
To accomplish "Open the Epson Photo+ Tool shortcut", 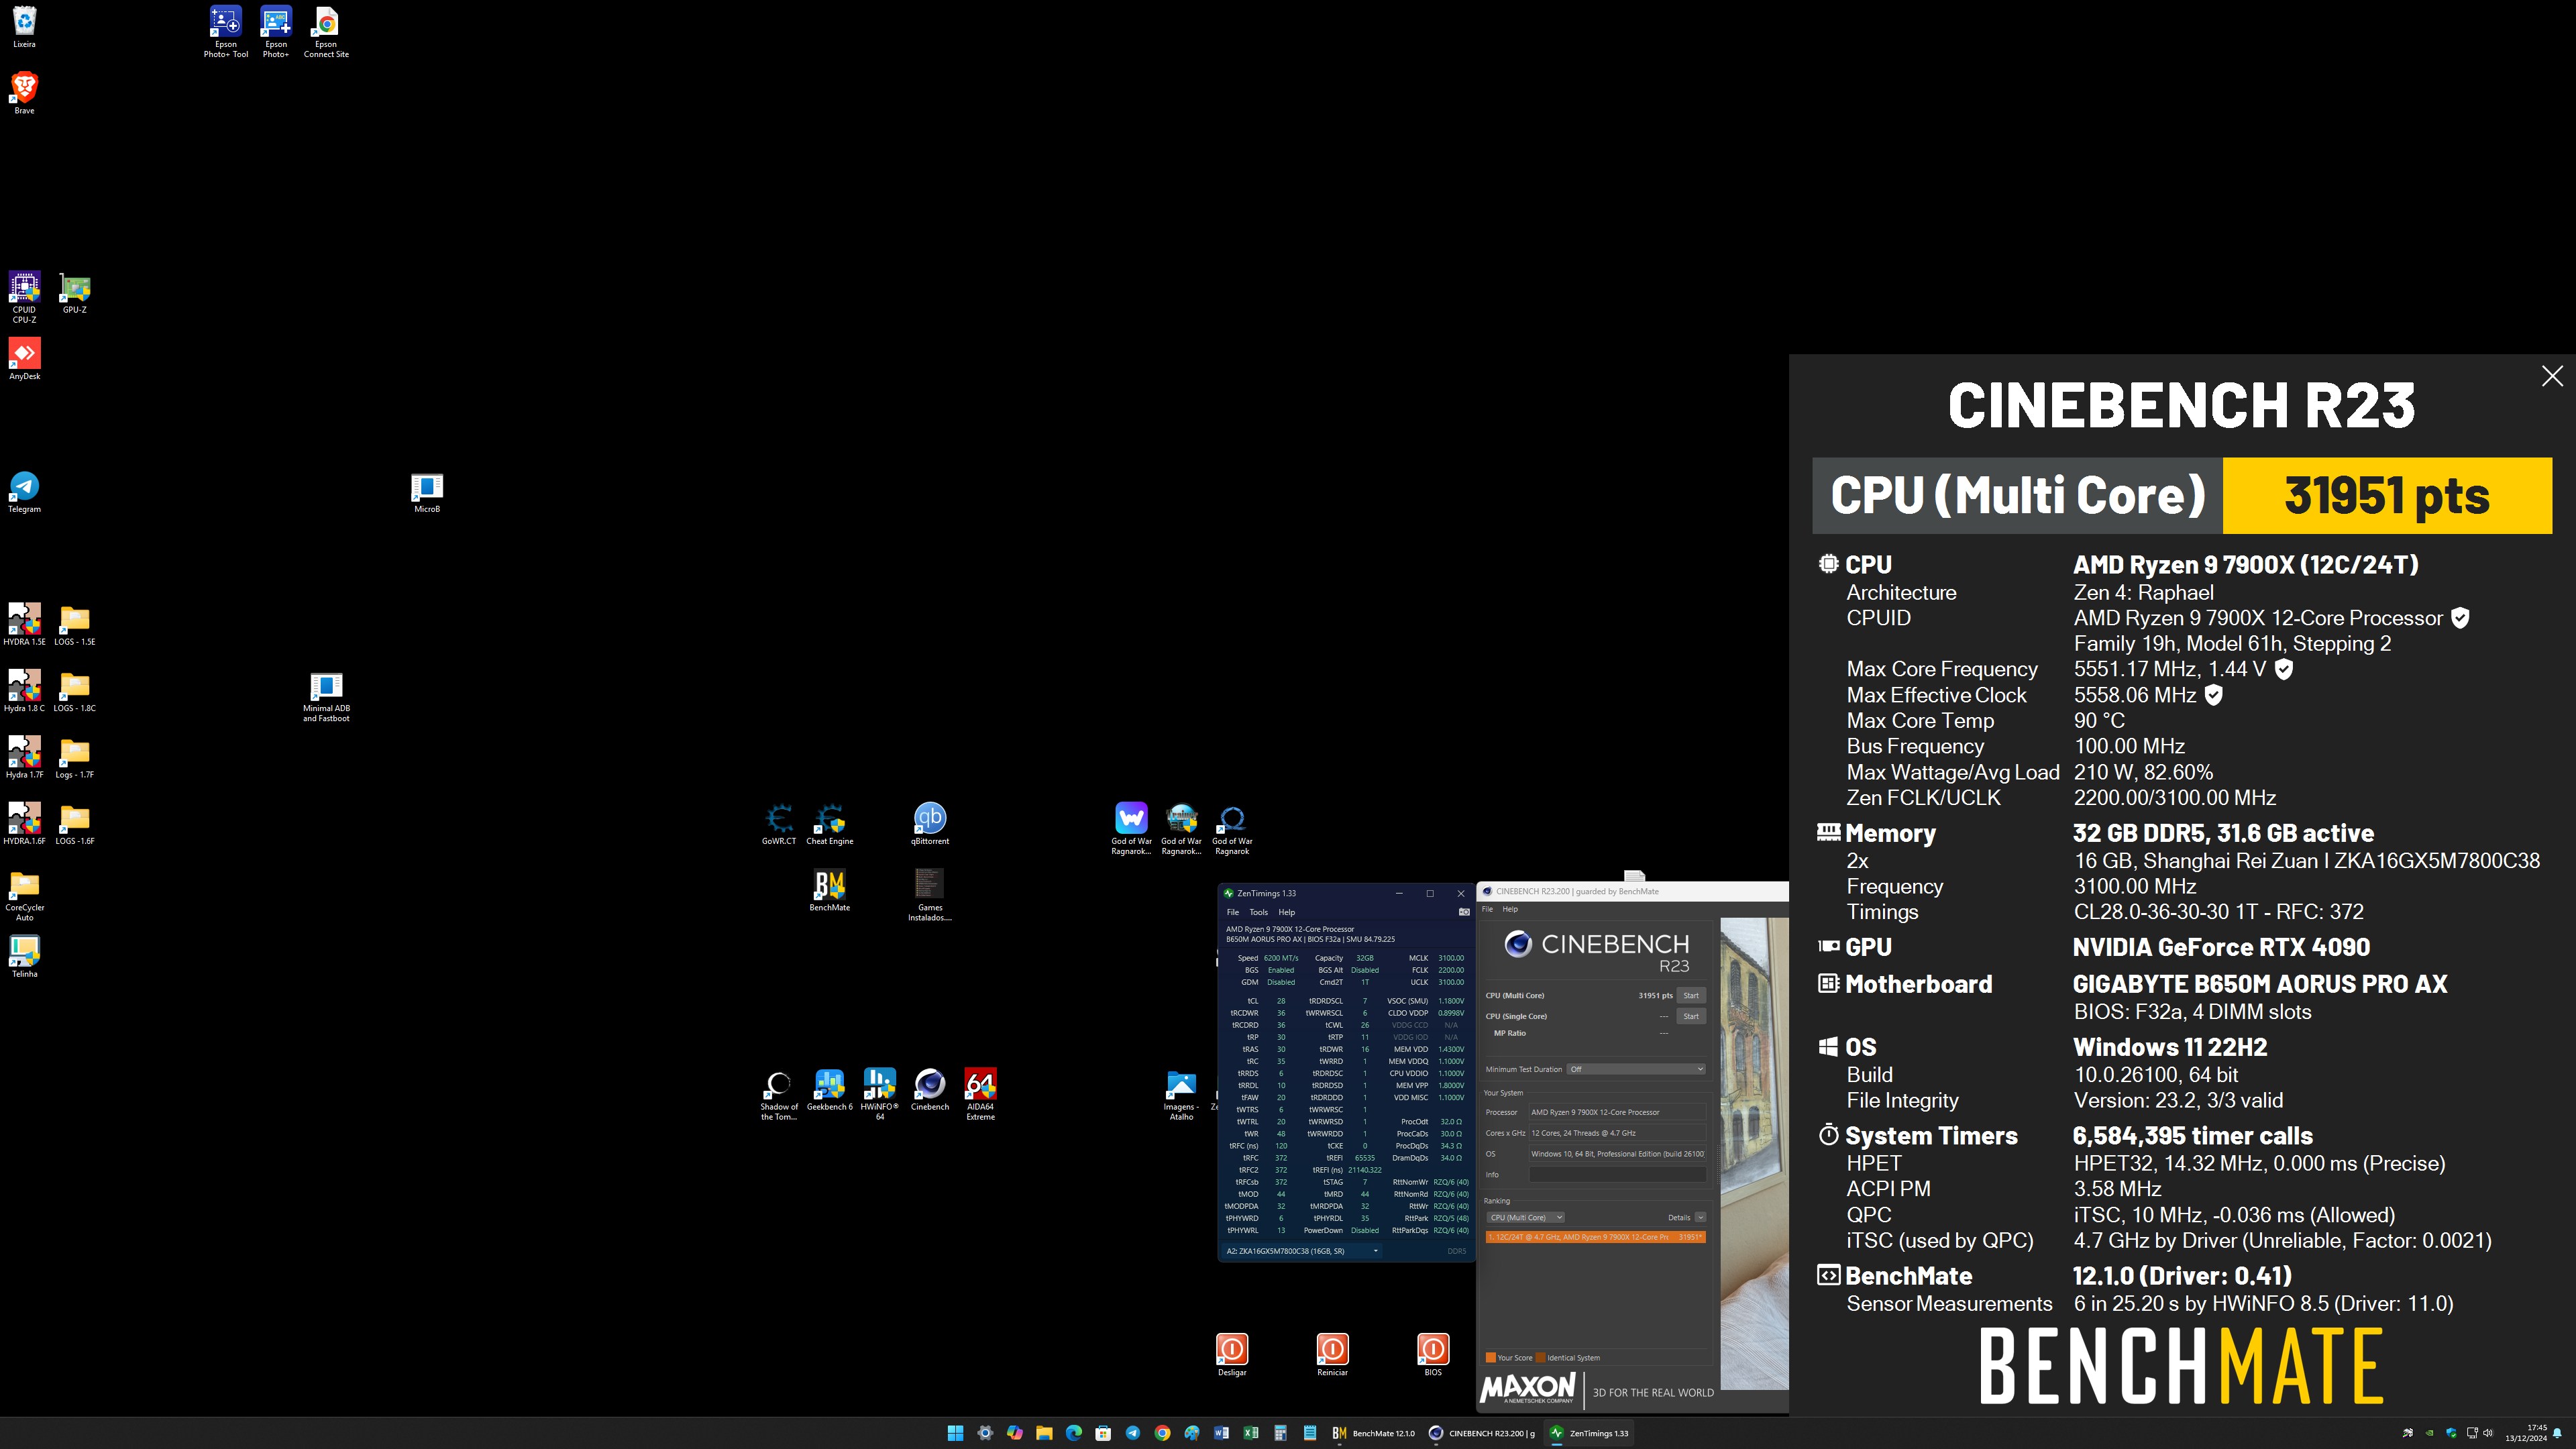I will click(x=226, y=32).
